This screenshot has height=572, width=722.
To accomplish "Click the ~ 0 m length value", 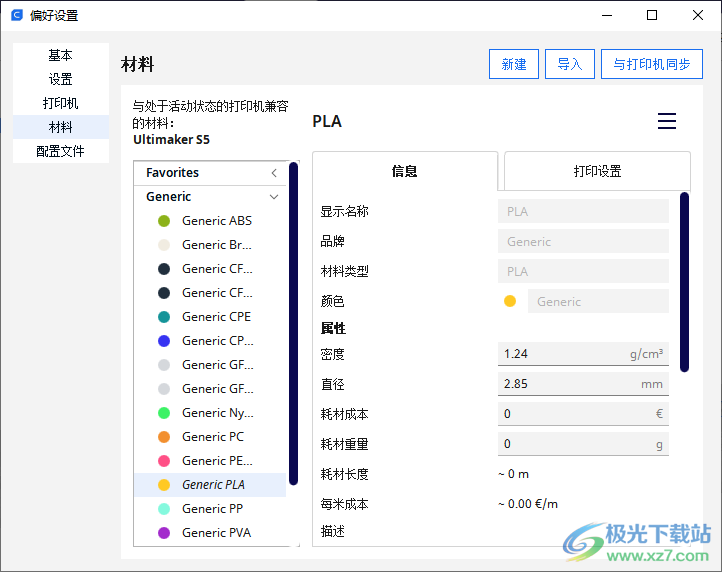I will [513, 474].
